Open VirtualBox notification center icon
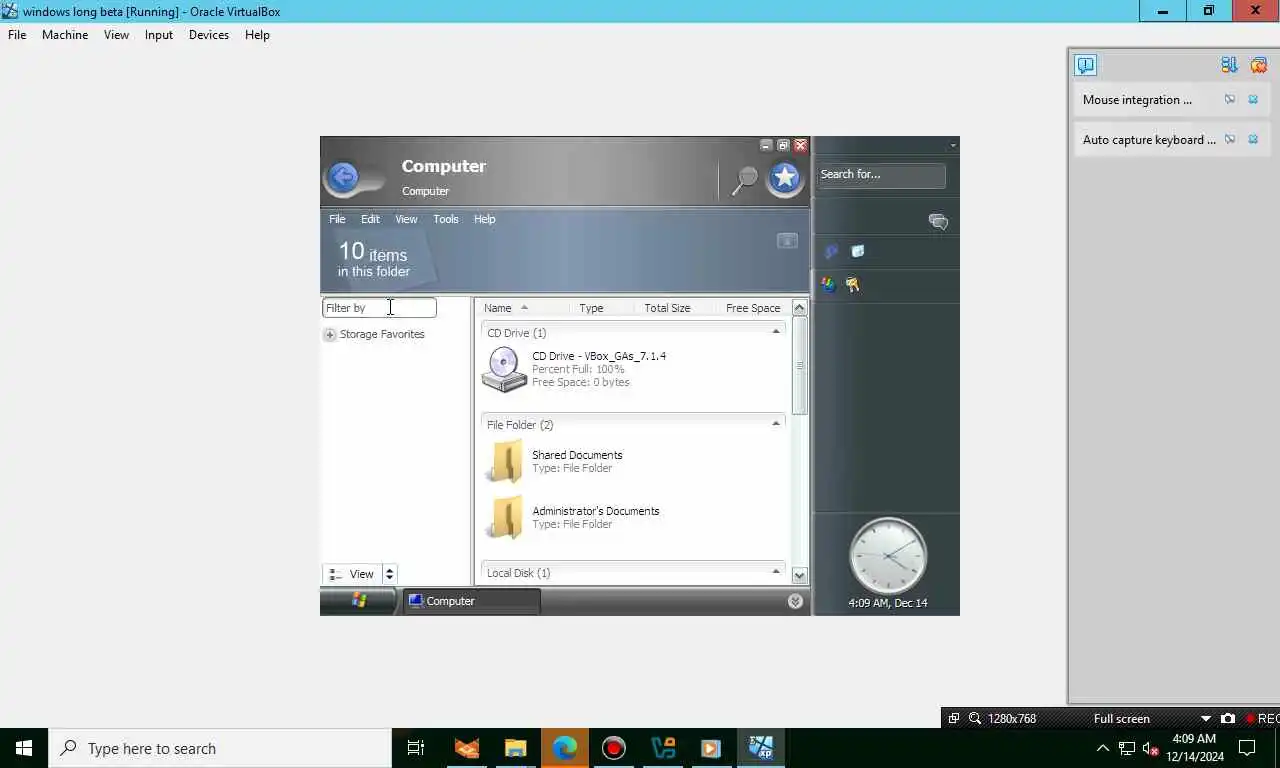Viewport: 1280px width, 768px height. coord(1086,65)
